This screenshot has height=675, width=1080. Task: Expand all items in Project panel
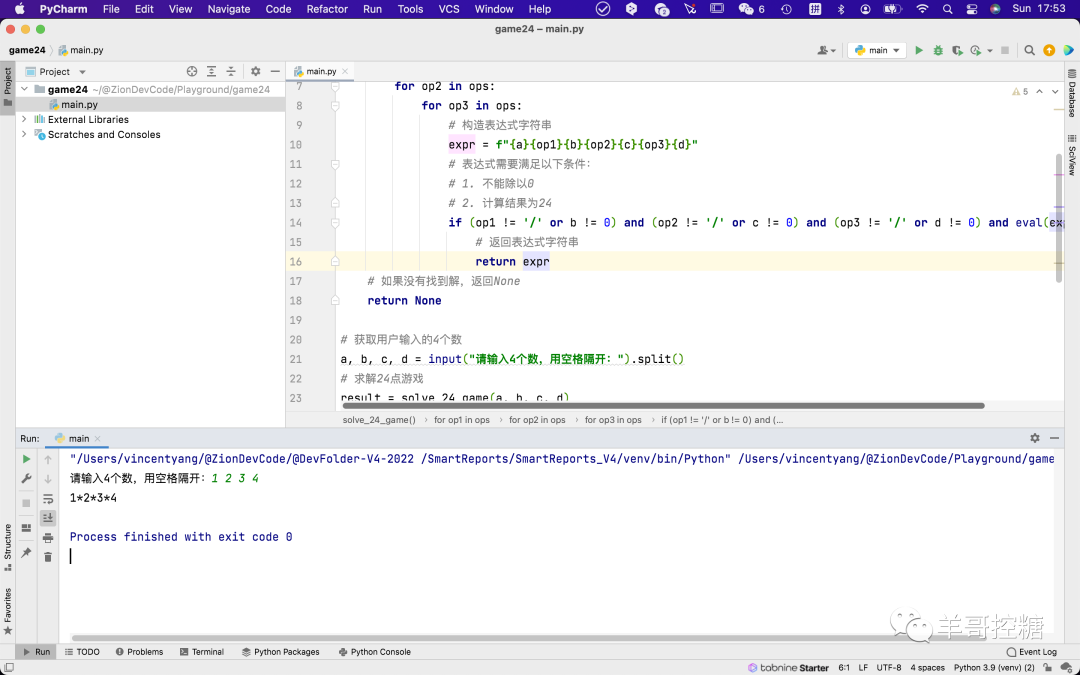[211, 72]
